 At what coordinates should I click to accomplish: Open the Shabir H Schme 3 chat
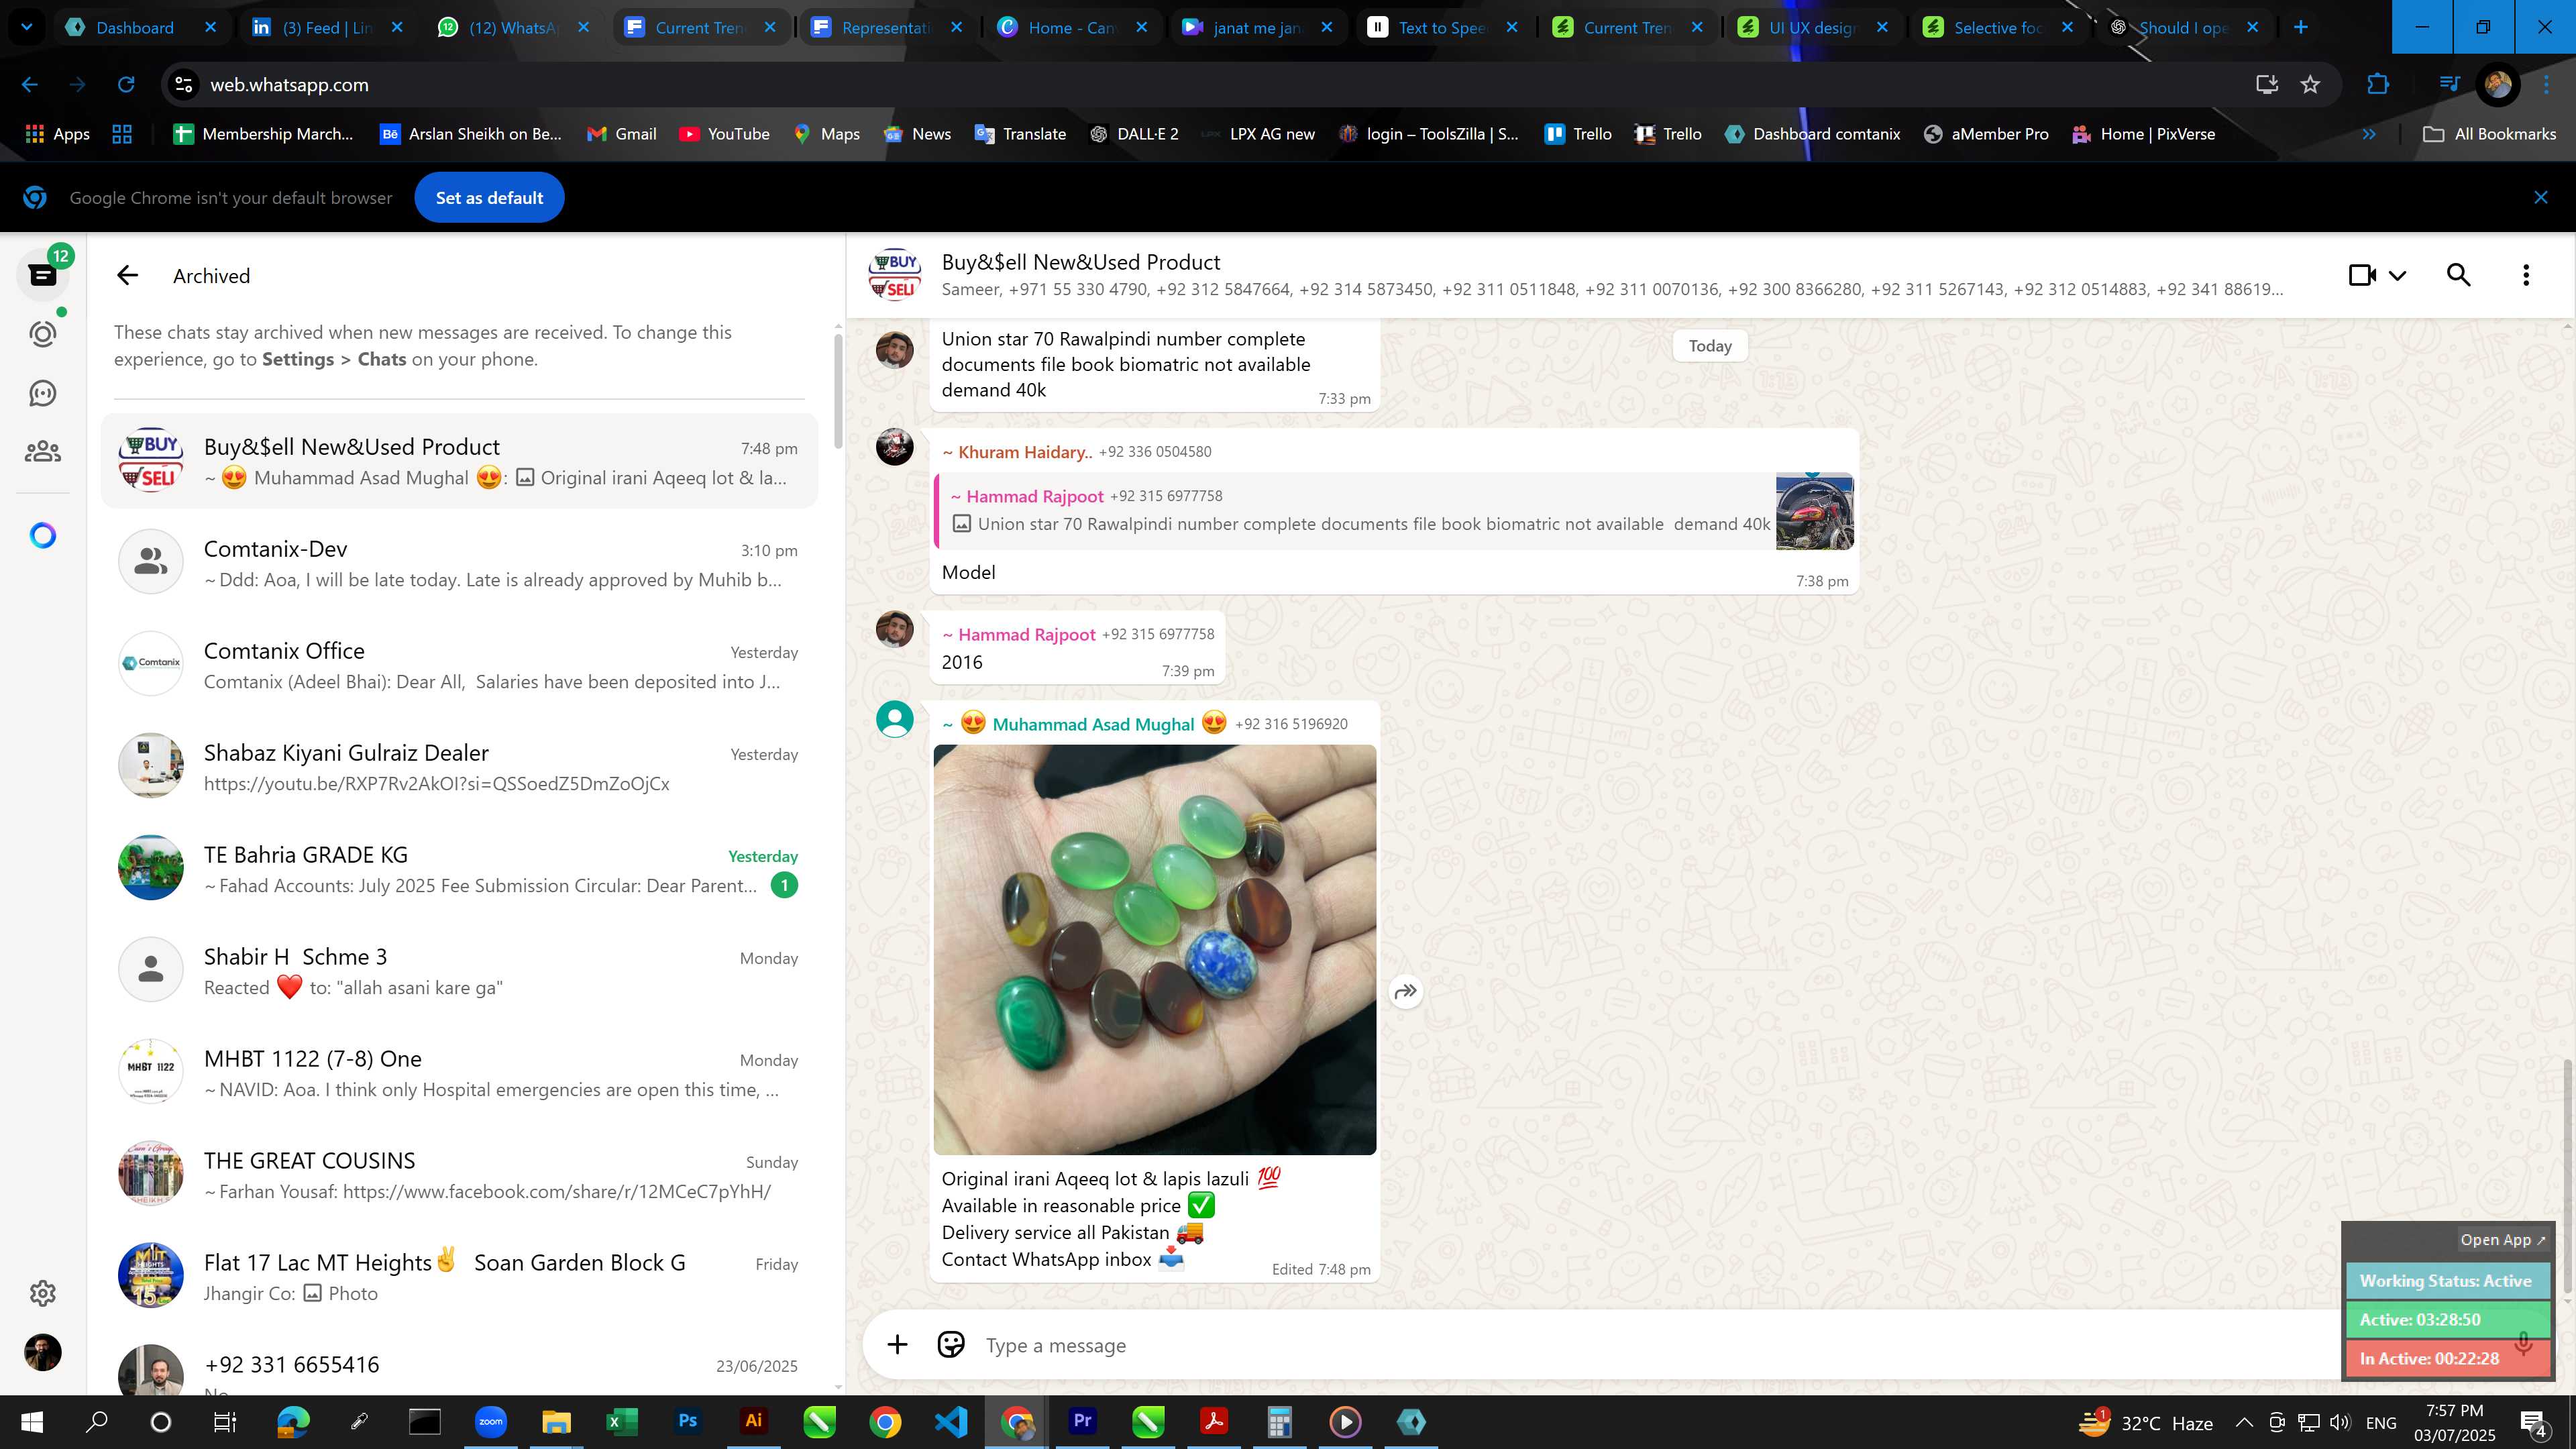click(460, 971)
